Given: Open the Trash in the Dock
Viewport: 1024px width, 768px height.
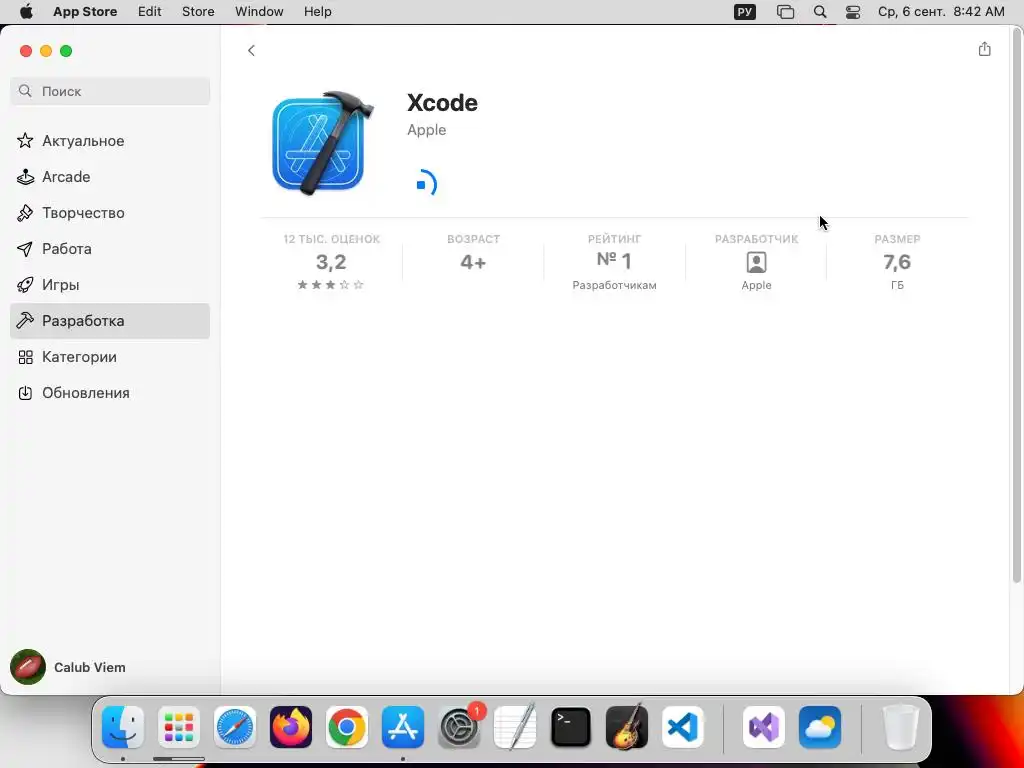Looking at the screenshot, I should tap(901, 727).
